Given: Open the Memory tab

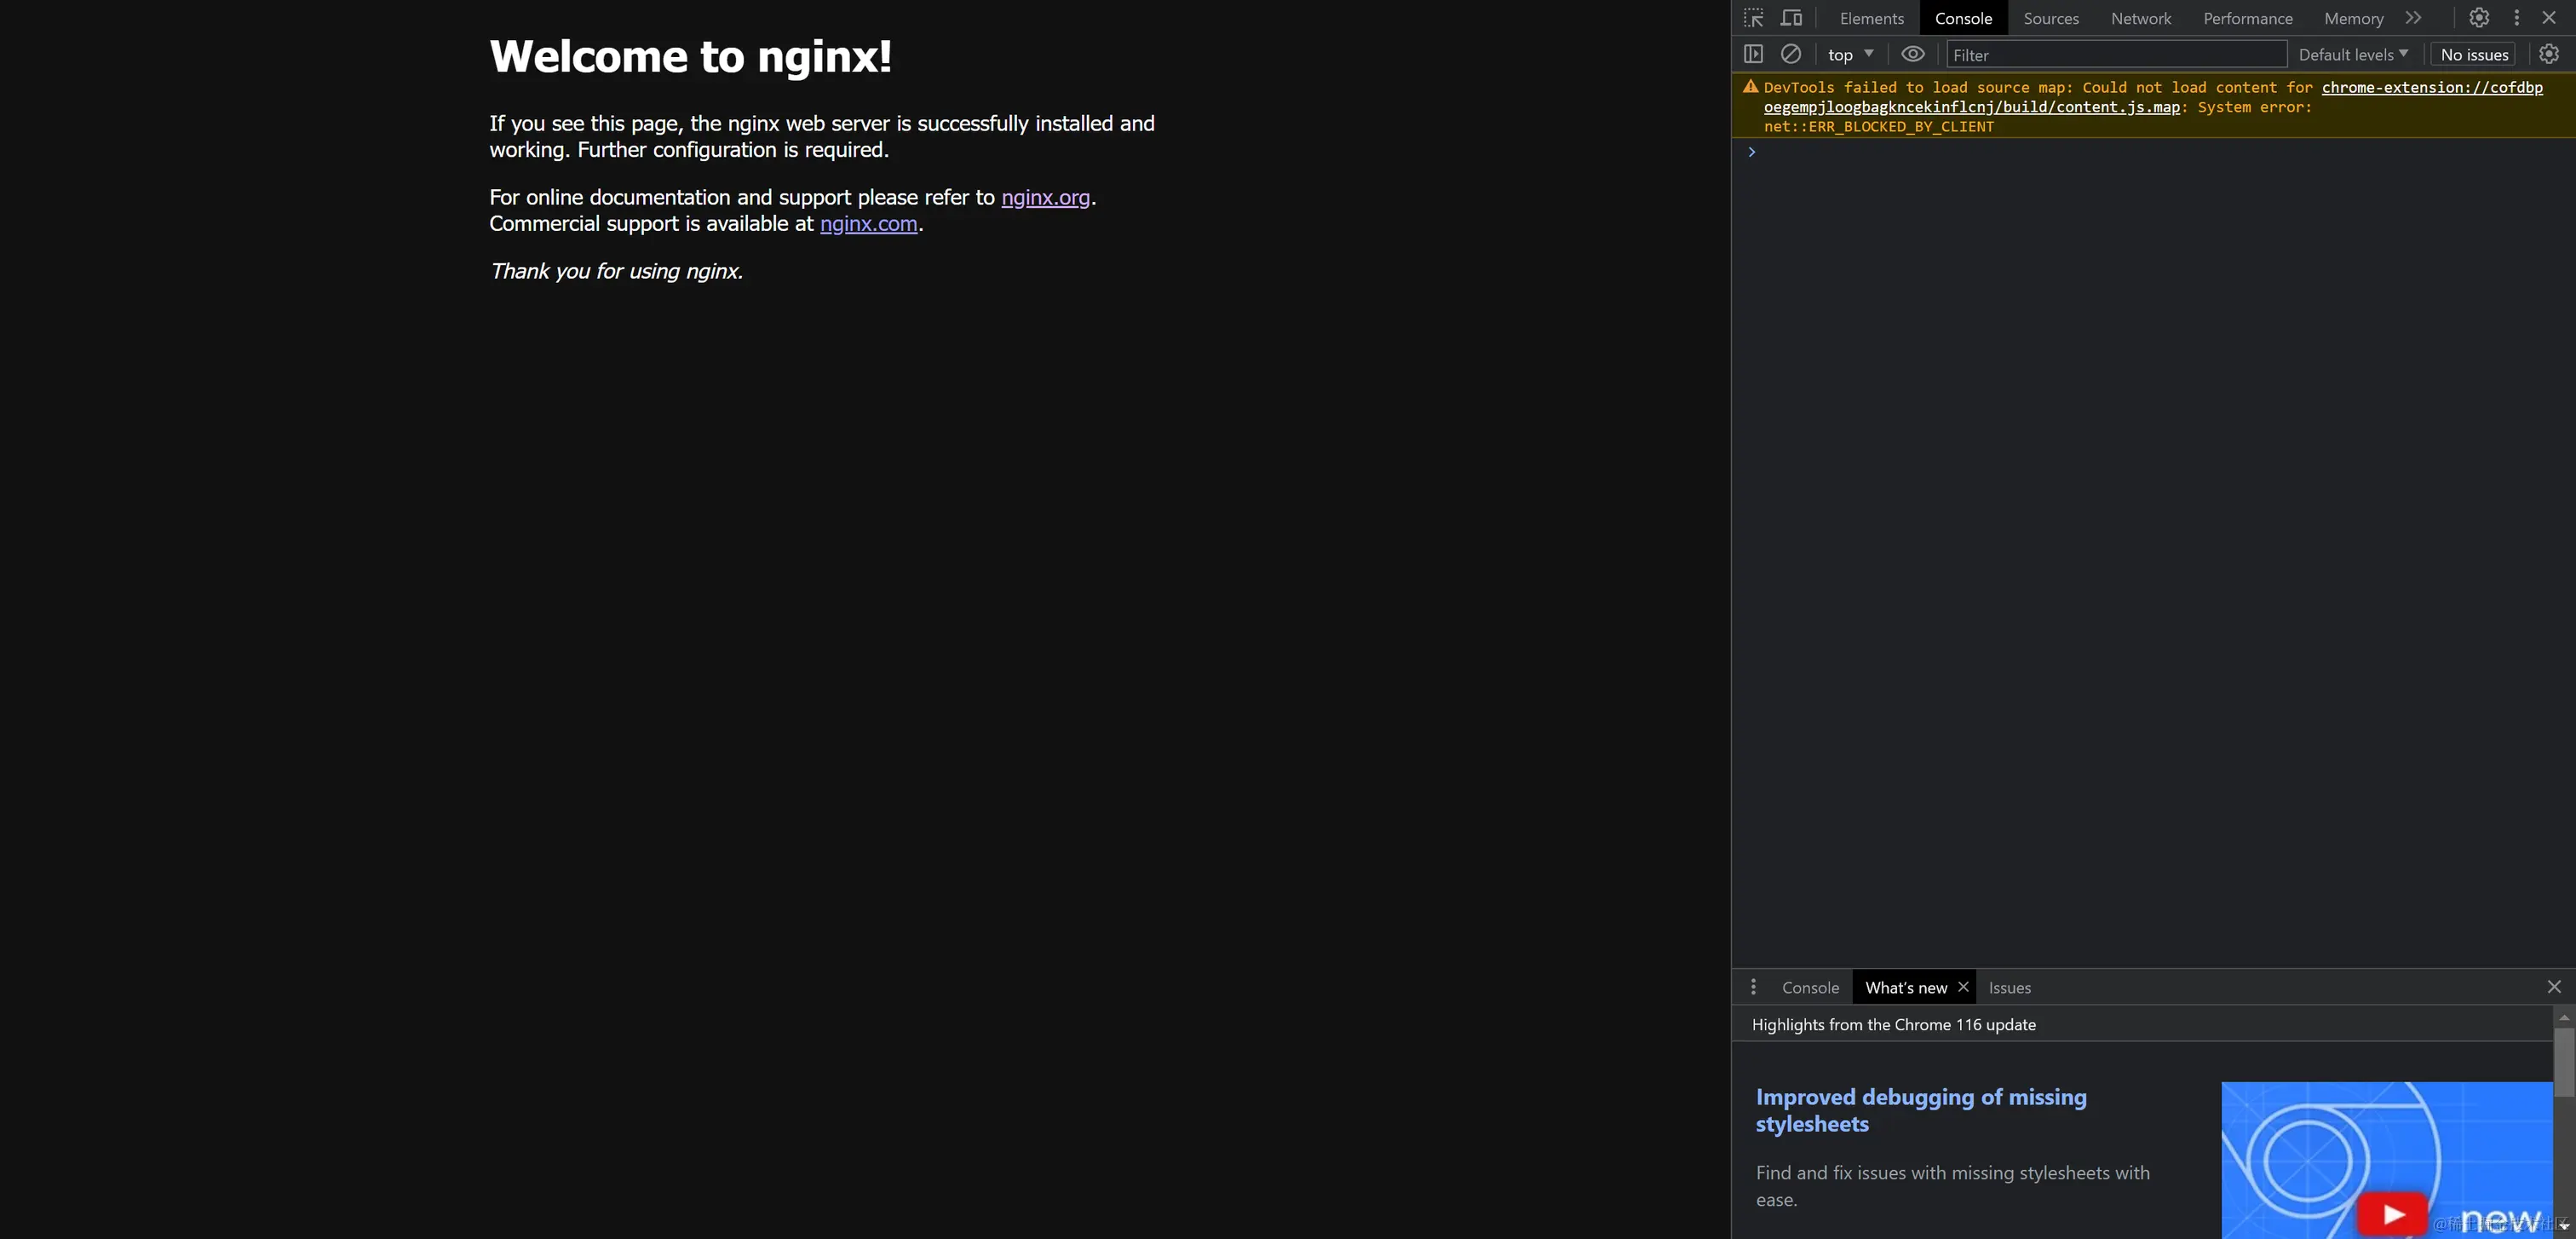Looking at the screenshot, I should coord(2354,18).
